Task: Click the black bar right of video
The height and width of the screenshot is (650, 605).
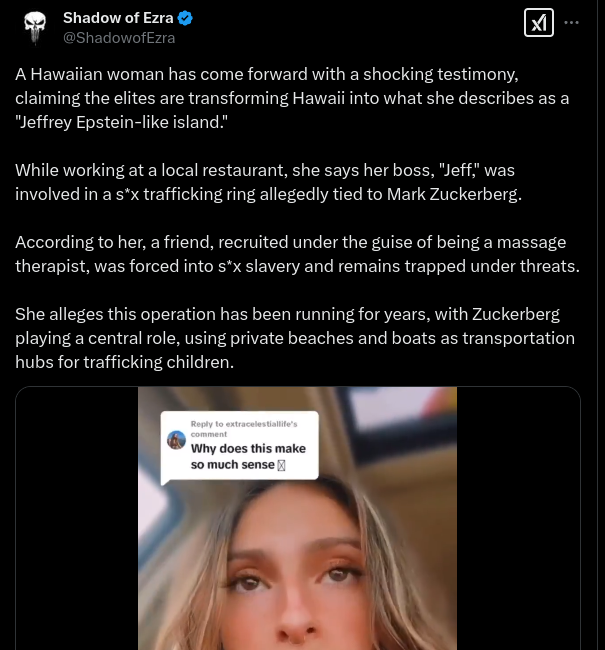Action: [x=518, y=518]
